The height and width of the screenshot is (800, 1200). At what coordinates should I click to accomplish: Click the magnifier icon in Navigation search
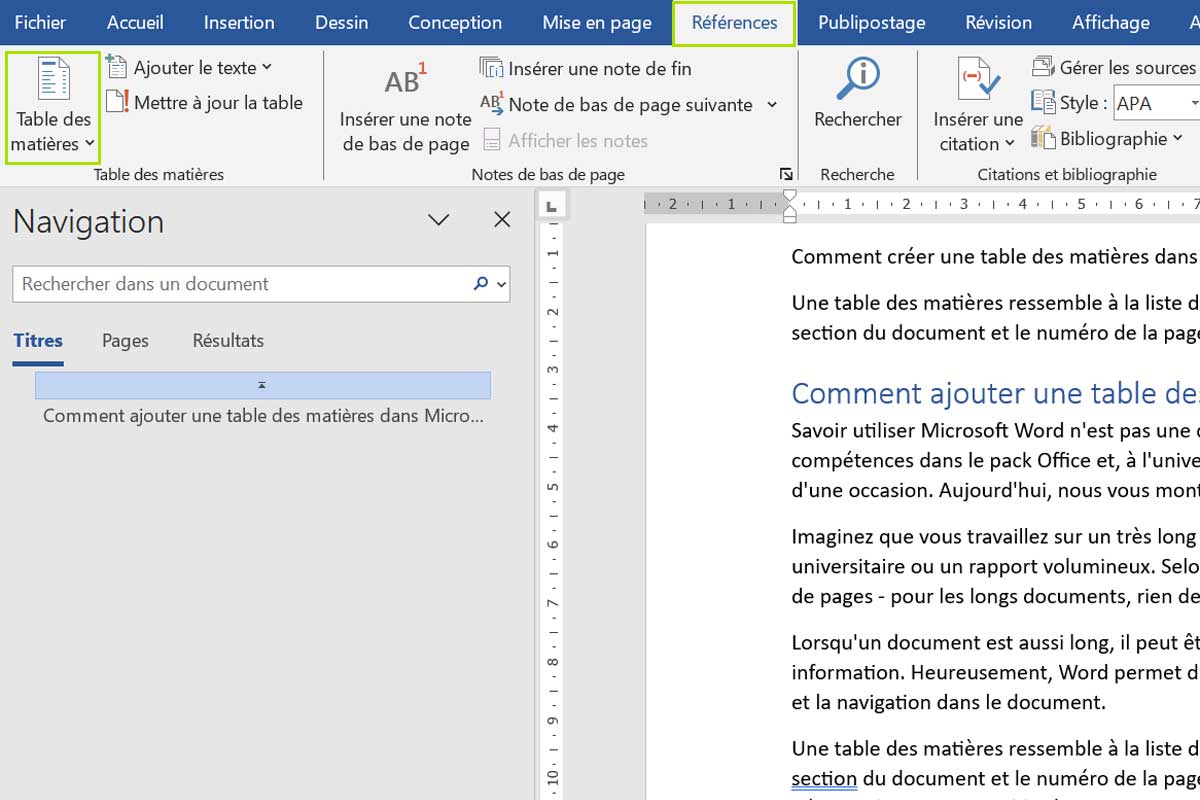479,284
